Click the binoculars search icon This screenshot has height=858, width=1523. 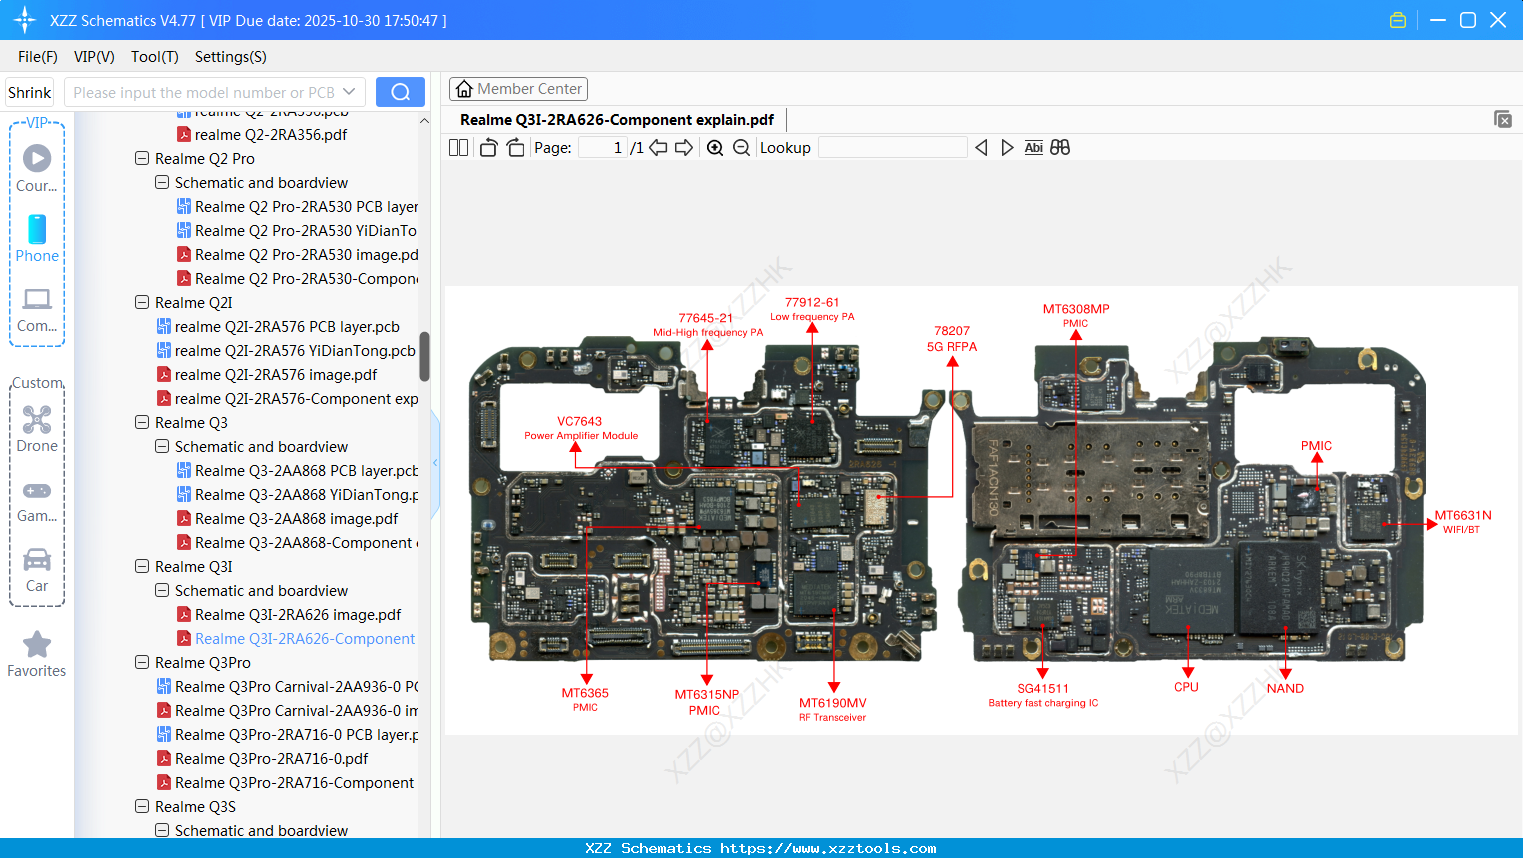[x=1060, y=147]
